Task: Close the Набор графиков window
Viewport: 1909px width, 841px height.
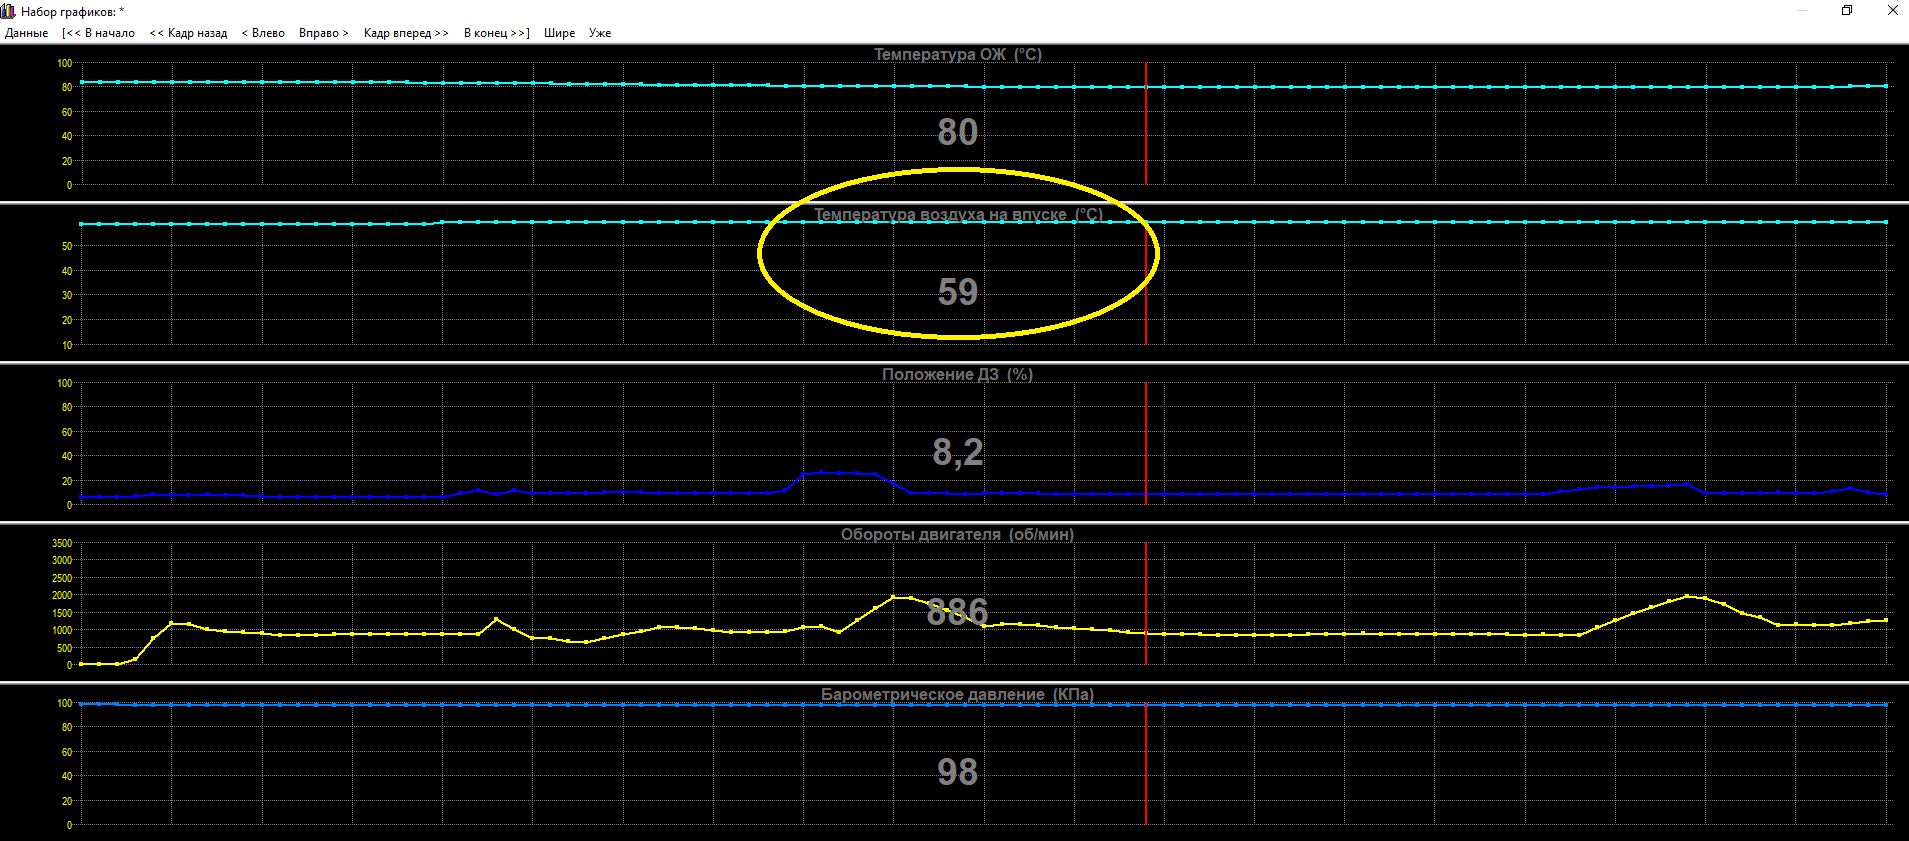Action: (1892, 10)
